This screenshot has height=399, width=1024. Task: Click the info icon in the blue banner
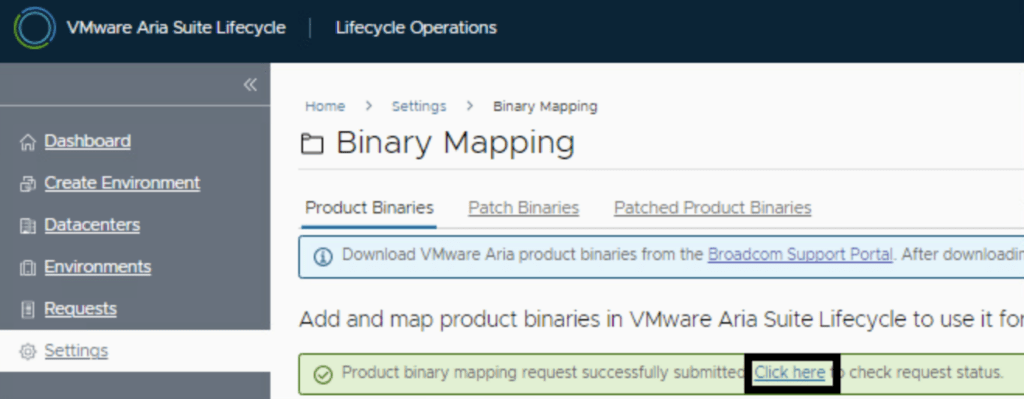pyautogui.click(x=323, y=257)
